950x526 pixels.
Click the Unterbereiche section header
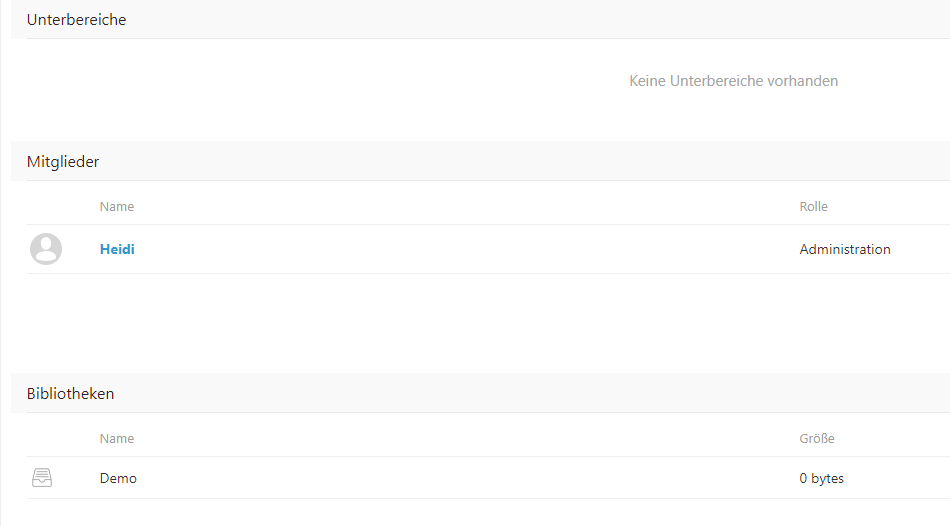[76, 19]
